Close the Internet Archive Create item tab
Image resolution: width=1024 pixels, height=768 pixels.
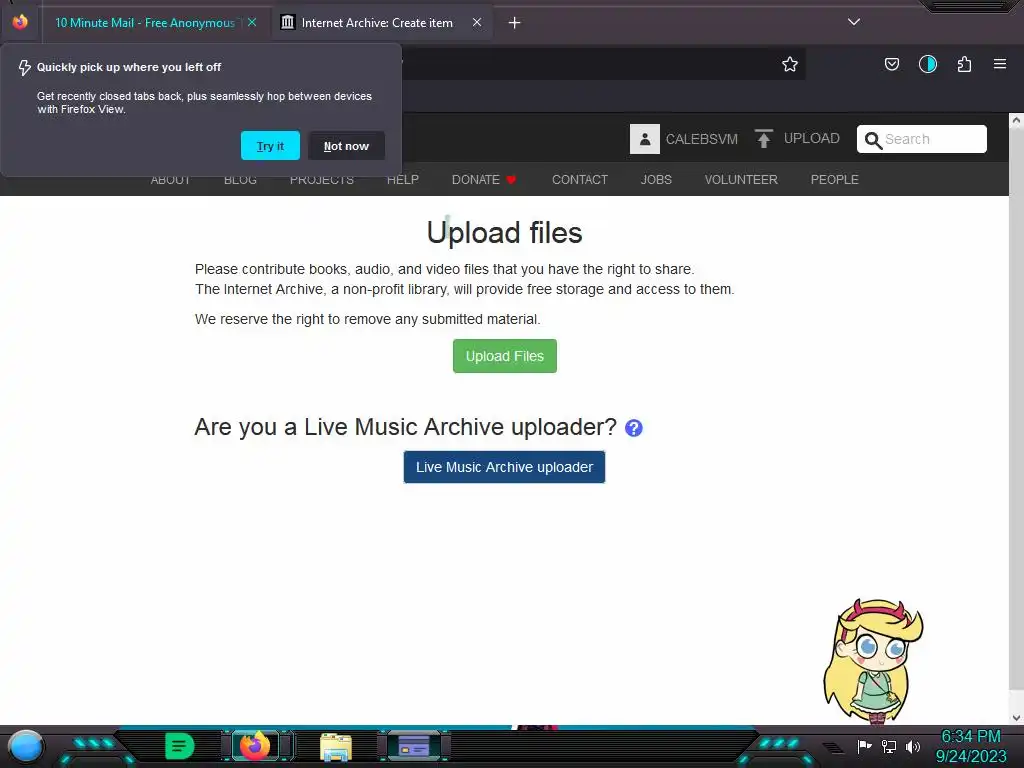(x=477, y=22)
